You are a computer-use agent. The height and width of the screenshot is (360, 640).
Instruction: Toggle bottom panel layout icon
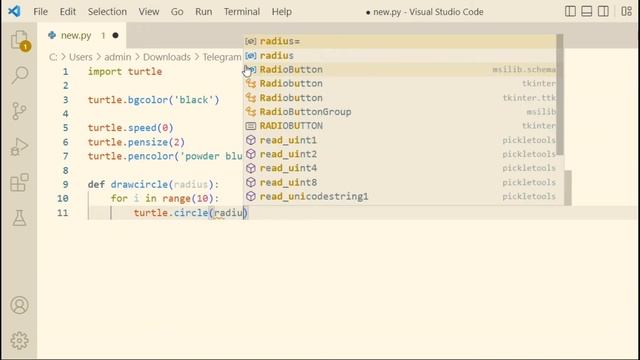coord(587,11)
